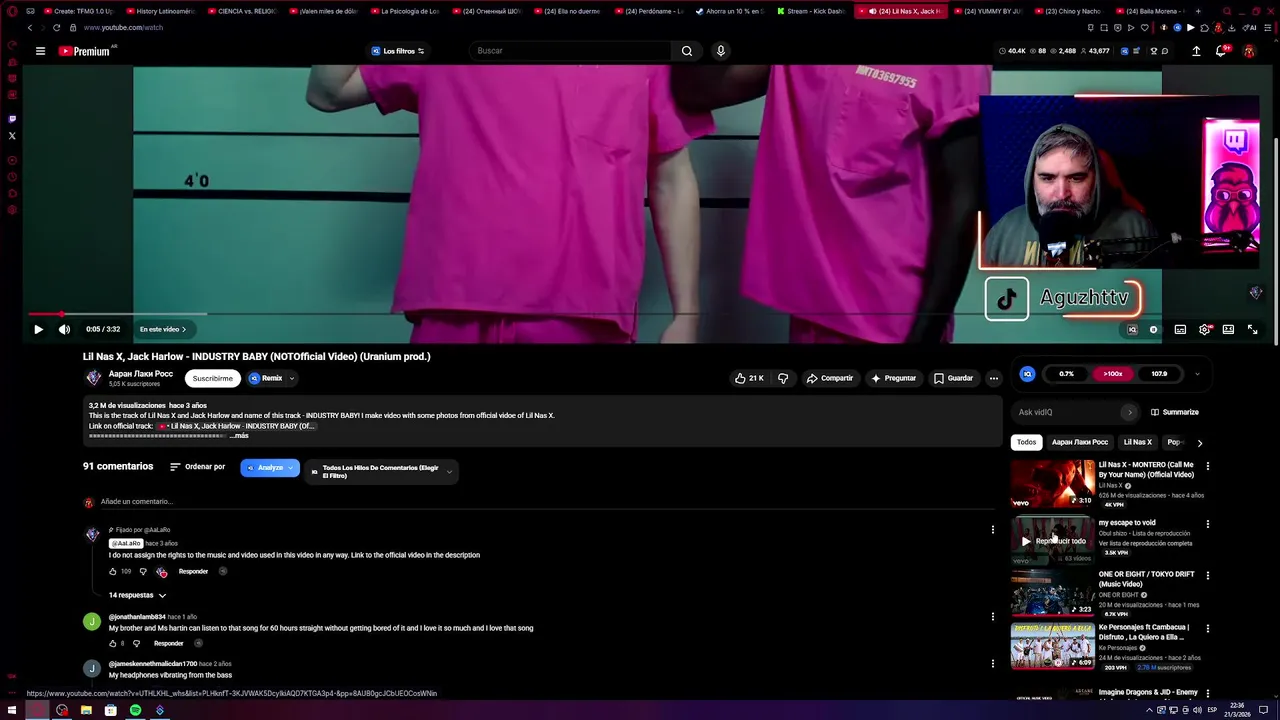Focus the Buscar search box
The width and height of the screenshot is (1280, 720).
click(x=569, y=51)
